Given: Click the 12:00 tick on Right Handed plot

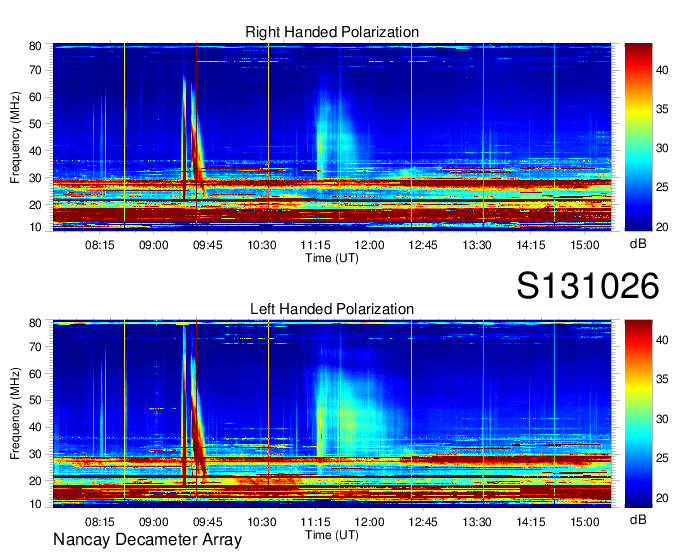Looking at the screenshot, I should click(x=369, y=245).
